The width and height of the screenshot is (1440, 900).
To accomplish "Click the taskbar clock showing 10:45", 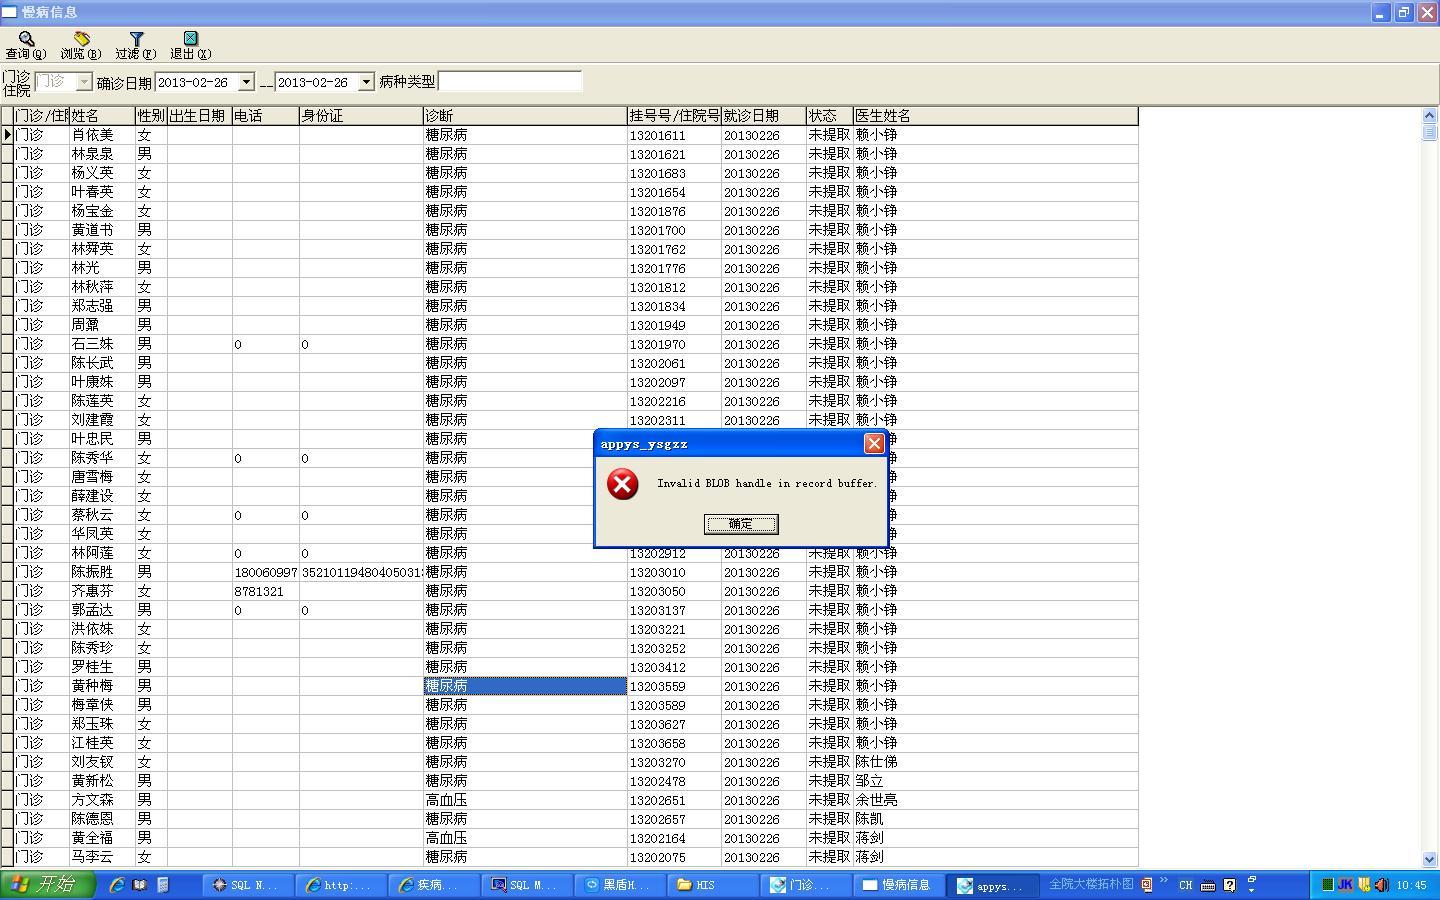I will [x=1411, y=885].
